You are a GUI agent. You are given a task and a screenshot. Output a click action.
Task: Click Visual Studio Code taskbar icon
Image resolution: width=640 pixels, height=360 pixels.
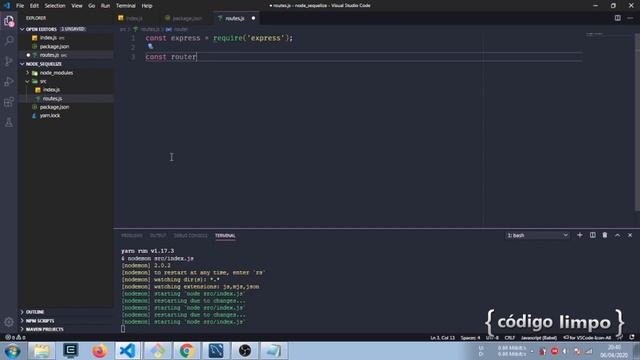(128, 351)
